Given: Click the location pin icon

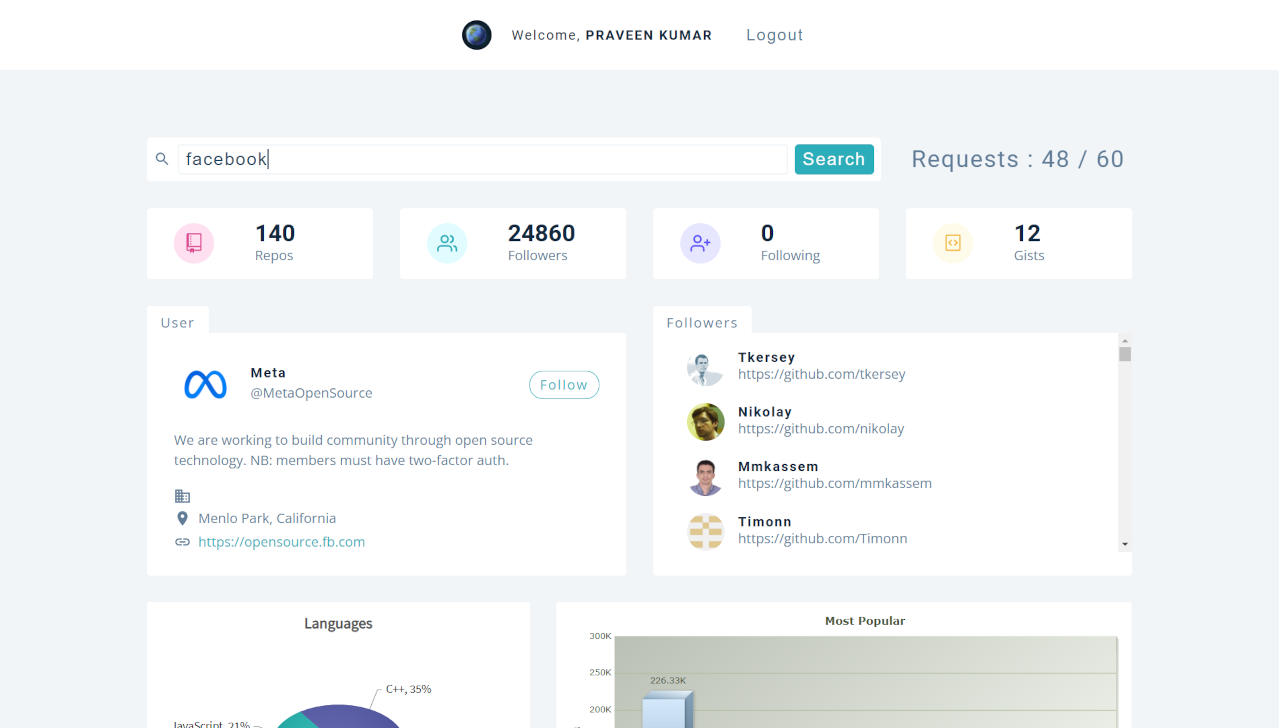Looking at the screenshot, I should pos(182,518).
